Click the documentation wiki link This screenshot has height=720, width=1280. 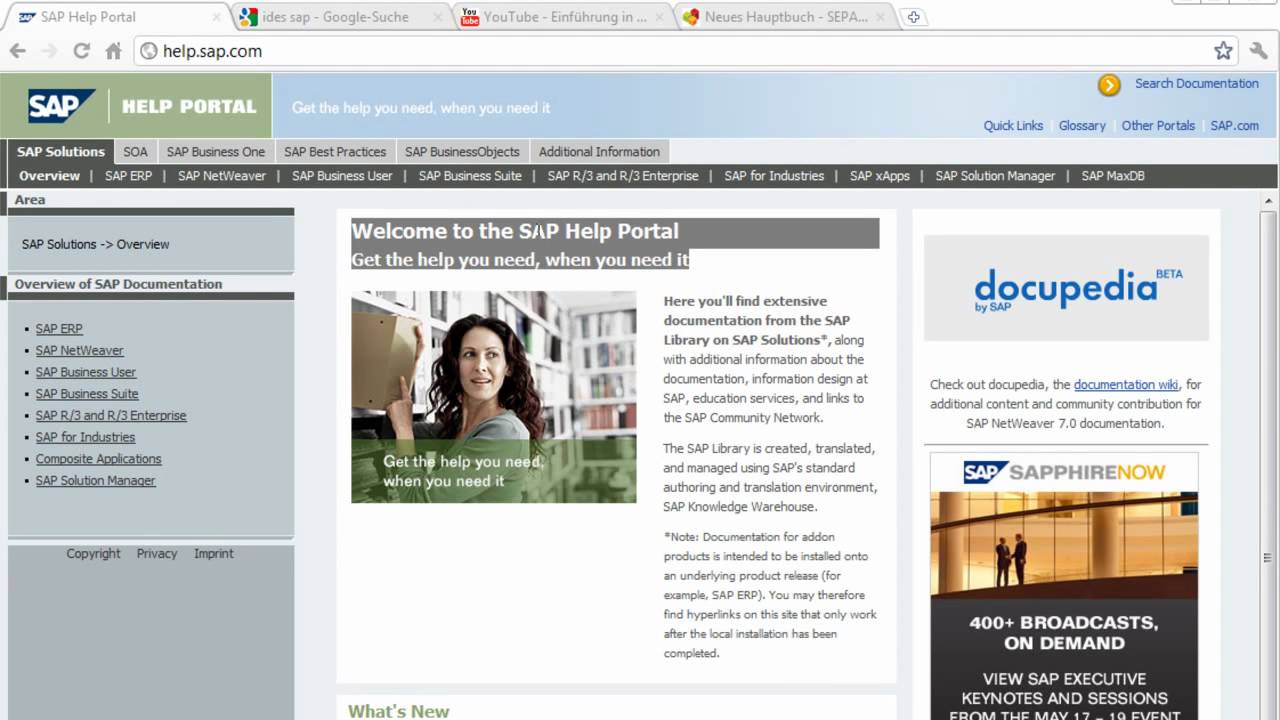point(1126,385)
